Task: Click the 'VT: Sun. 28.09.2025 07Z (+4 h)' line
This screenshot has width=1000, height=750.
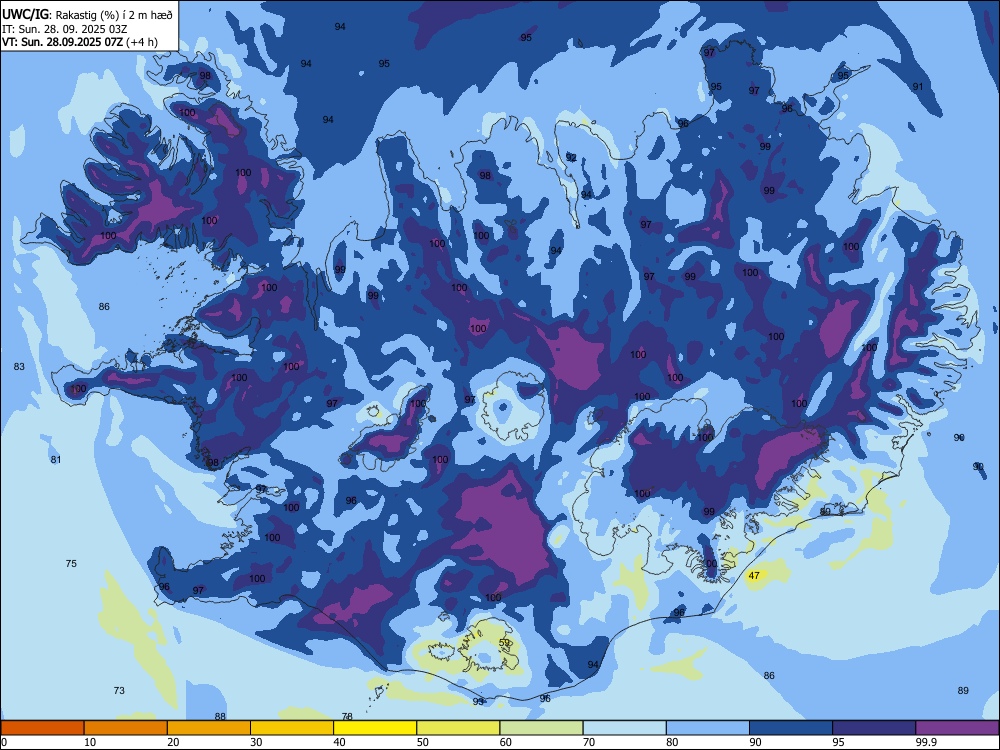Action: pos(80,42)
